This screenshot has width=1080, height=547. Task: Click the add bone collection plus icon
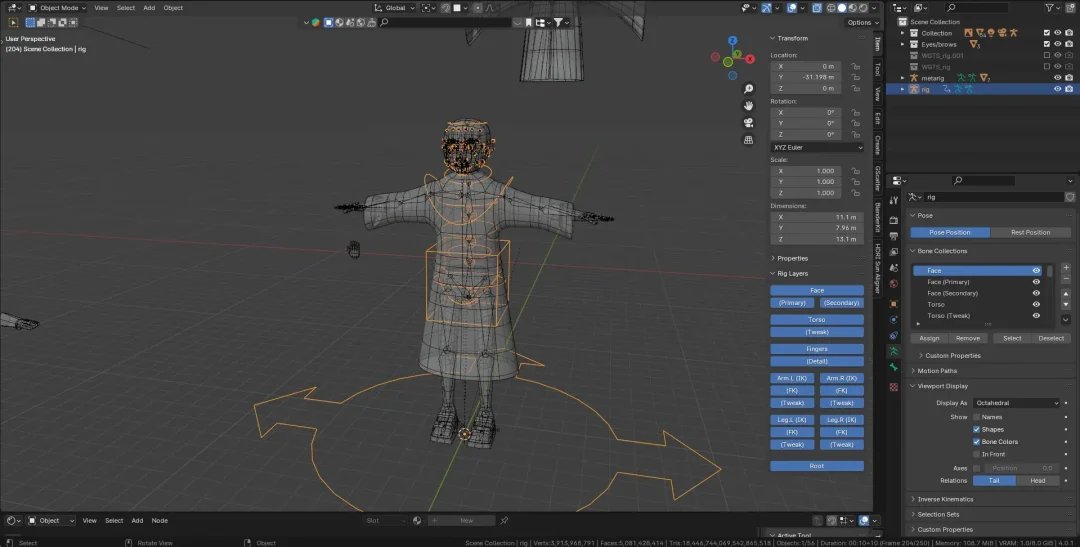point(1066,268)
